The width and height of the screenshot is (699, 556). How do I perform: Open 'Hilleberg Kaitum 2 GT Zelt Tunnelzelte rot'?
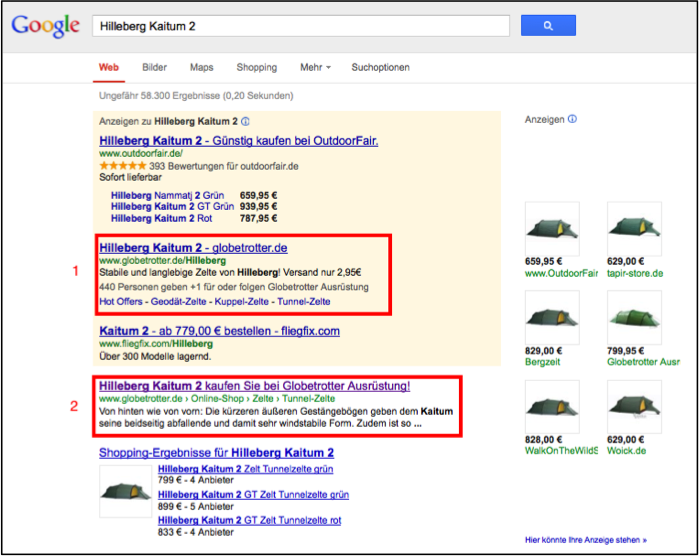point(250,520)
